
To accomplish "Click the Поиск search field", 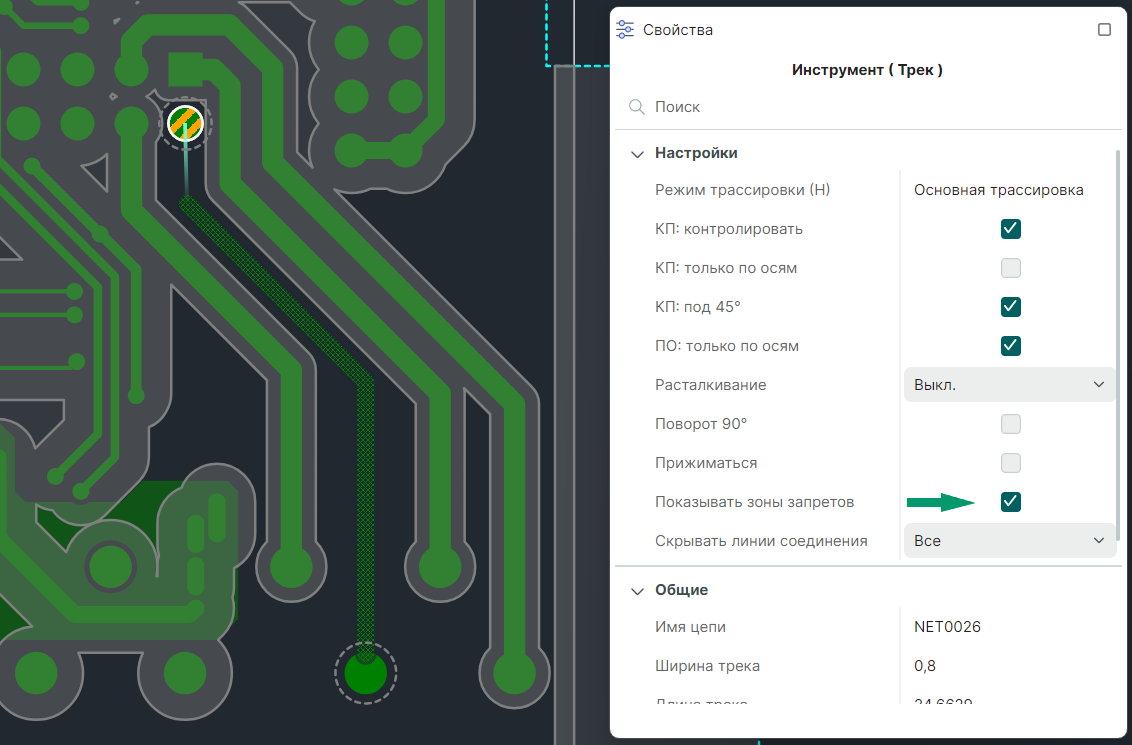I will [x=870, y=107].
